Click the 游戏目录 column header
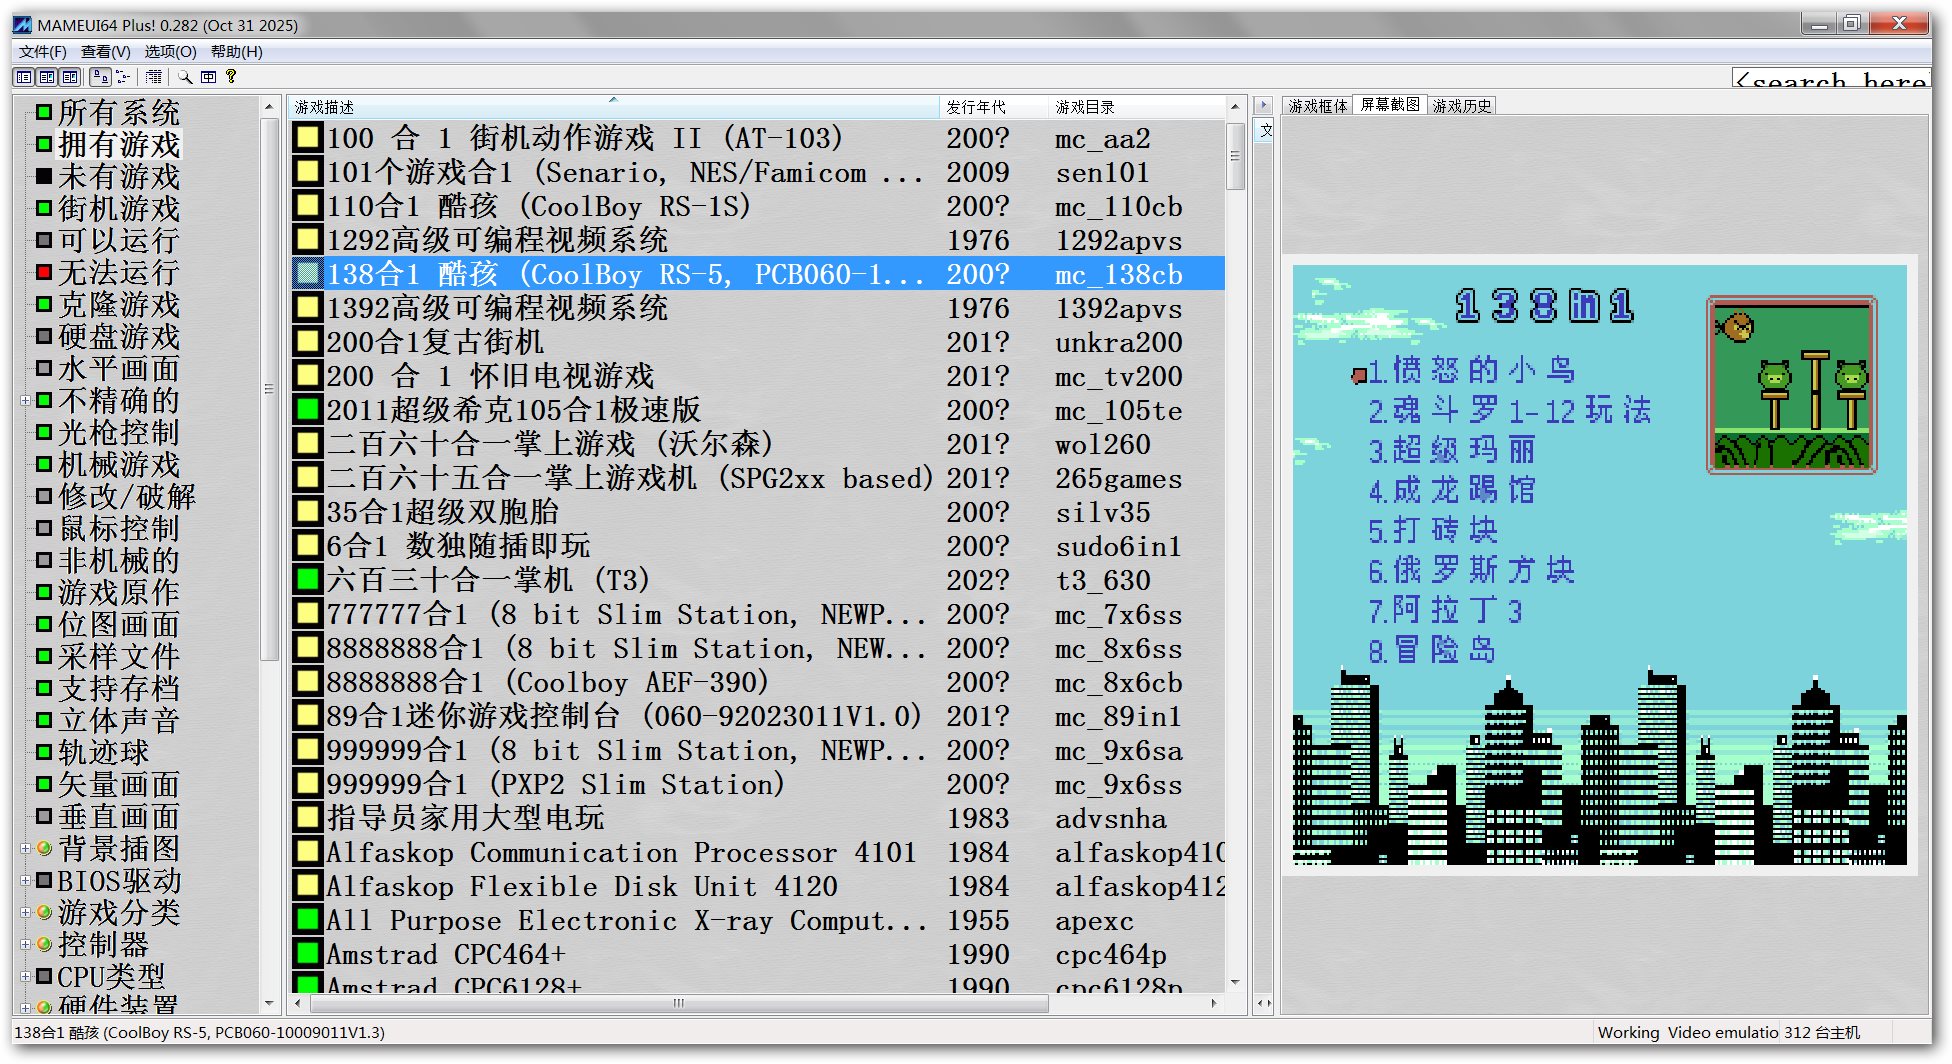The width and height of the screenshot is (1952, 1064). [x=1085, y=107]
